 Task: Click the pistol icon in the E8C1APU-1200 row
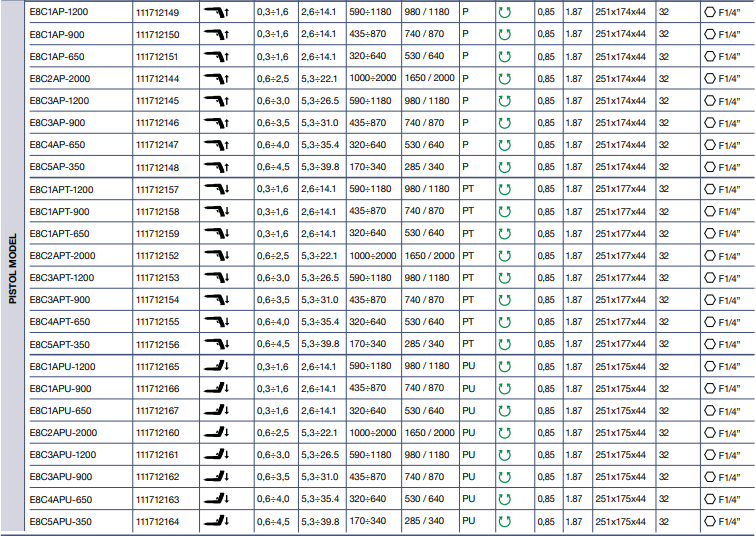[x=216, y=366]
